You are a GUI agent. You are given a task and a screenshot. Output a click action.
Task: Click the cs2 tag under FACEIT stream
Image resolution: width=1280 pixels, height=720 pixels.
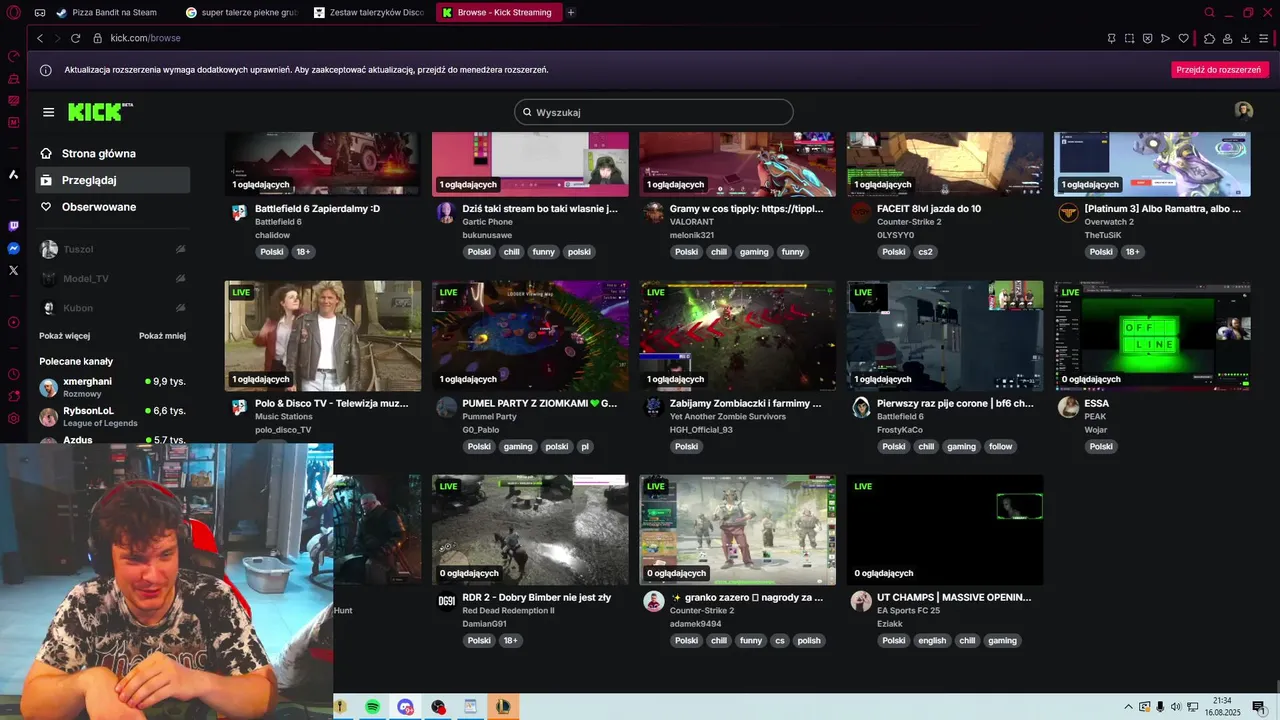[x=925, y=252]
